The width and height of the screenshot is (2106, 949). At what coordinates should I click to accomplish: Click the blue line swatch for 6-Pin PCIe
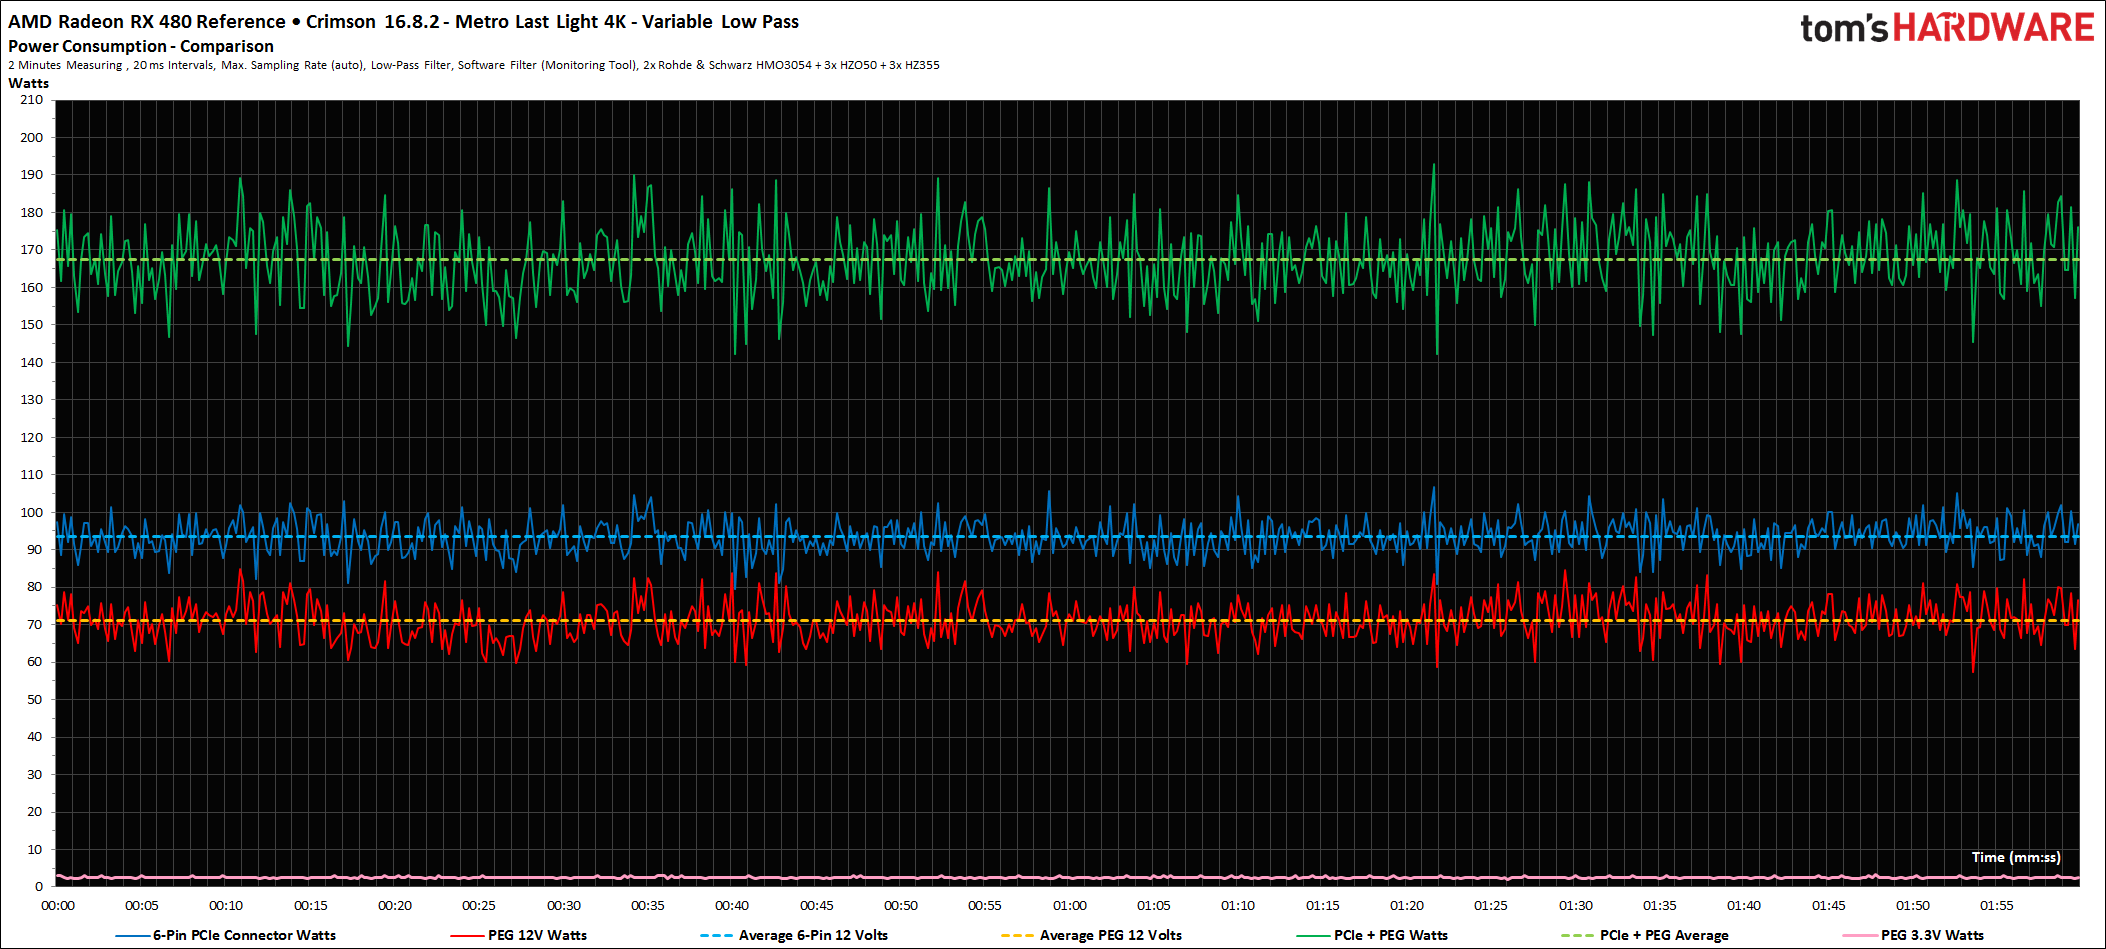(133, 936)
